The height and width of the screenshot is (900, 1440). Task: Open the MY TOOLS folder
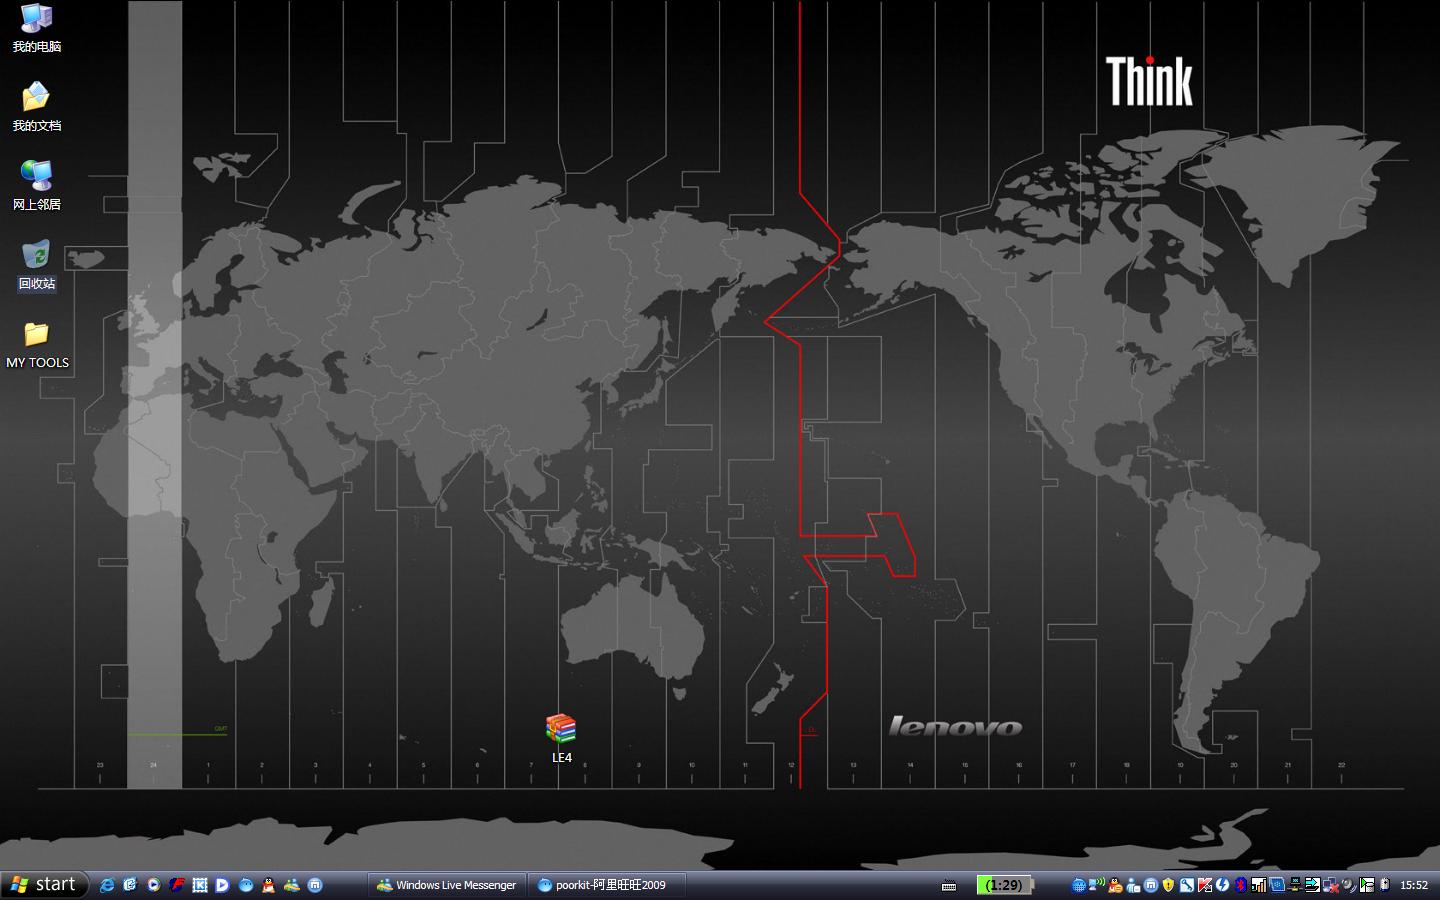(37, 343)
